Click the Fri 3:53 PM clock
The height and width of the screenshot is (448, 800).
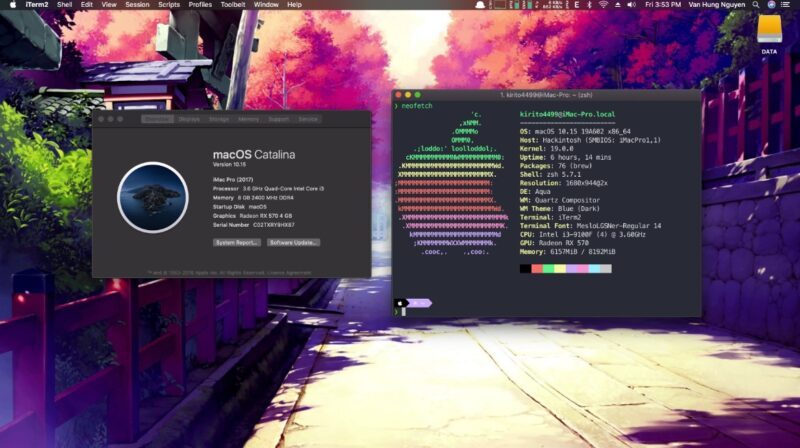point(663,5)
